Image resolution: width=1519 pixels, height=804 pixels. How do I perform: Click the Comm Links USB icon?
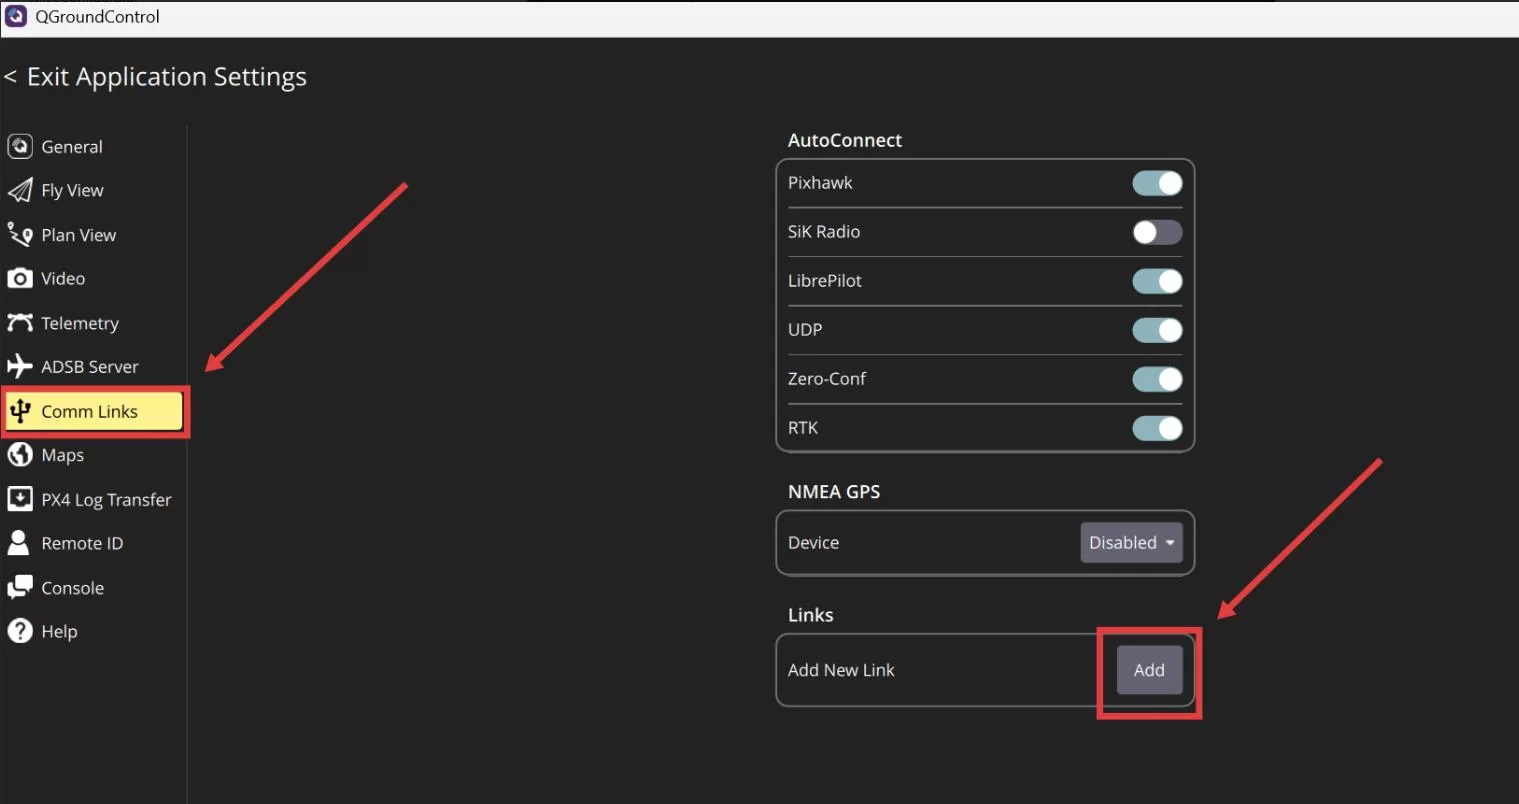20,411
